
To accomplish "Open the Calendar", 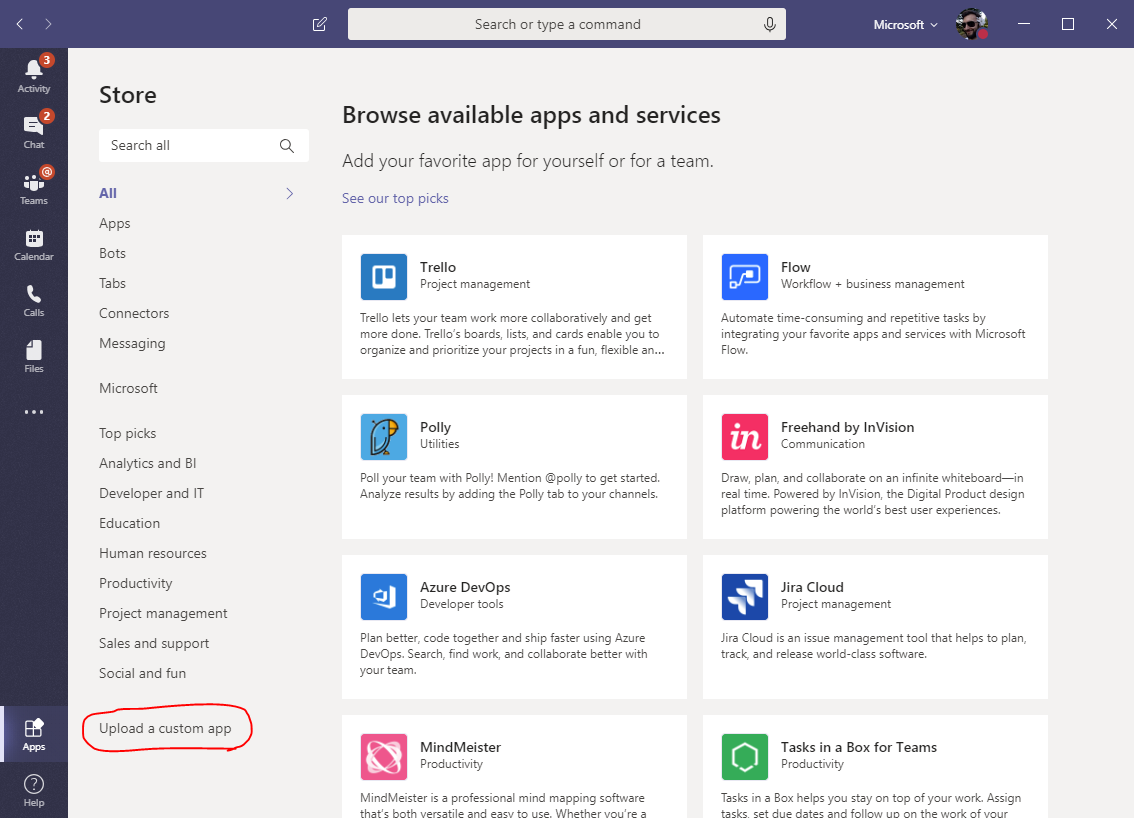I will [34, 244].
